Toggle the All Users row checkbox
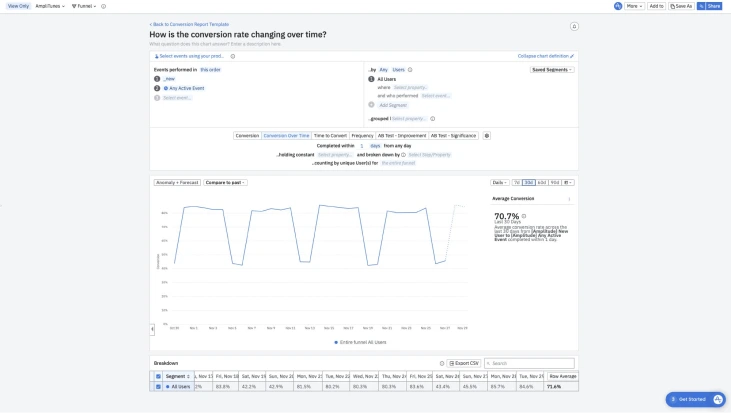The height and width of the screenshot is (413, 731). point(157,386)
